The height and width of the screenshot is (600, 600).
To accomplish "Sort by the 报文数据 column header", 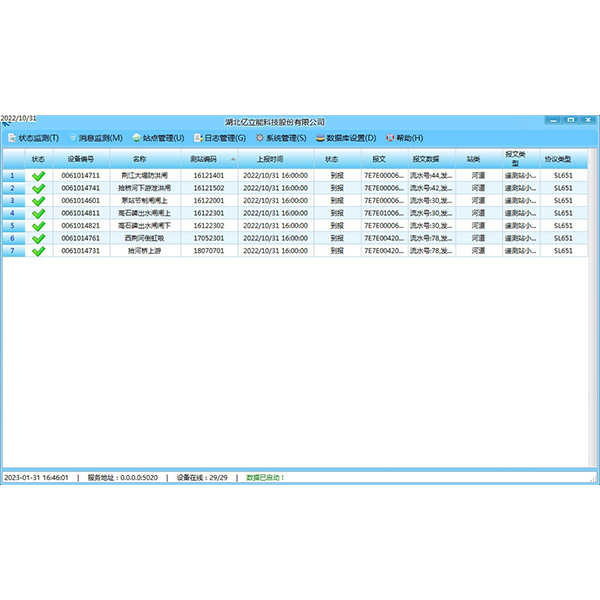I will coord(432,159).
